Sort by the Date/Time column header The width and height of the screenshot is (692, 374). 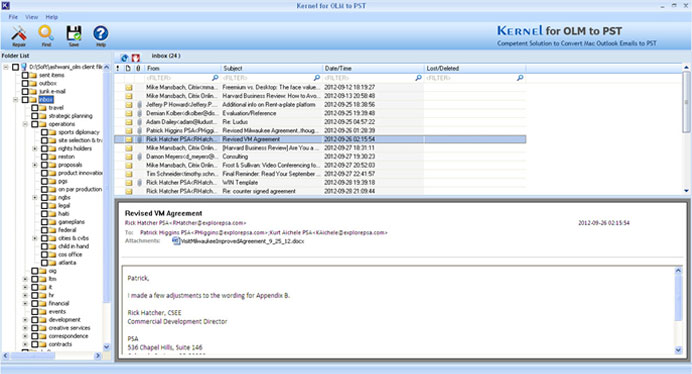pyautogui.click(x=373, y=68)
